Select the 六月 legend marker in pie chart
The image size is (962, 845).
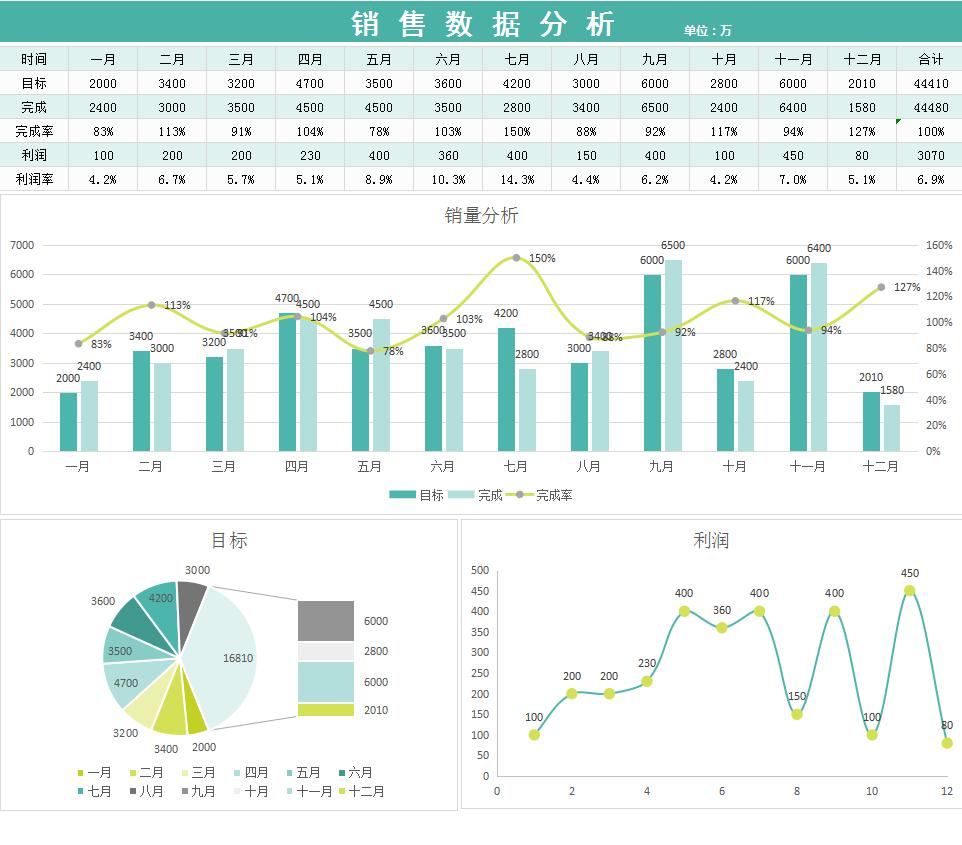[342, 772]
